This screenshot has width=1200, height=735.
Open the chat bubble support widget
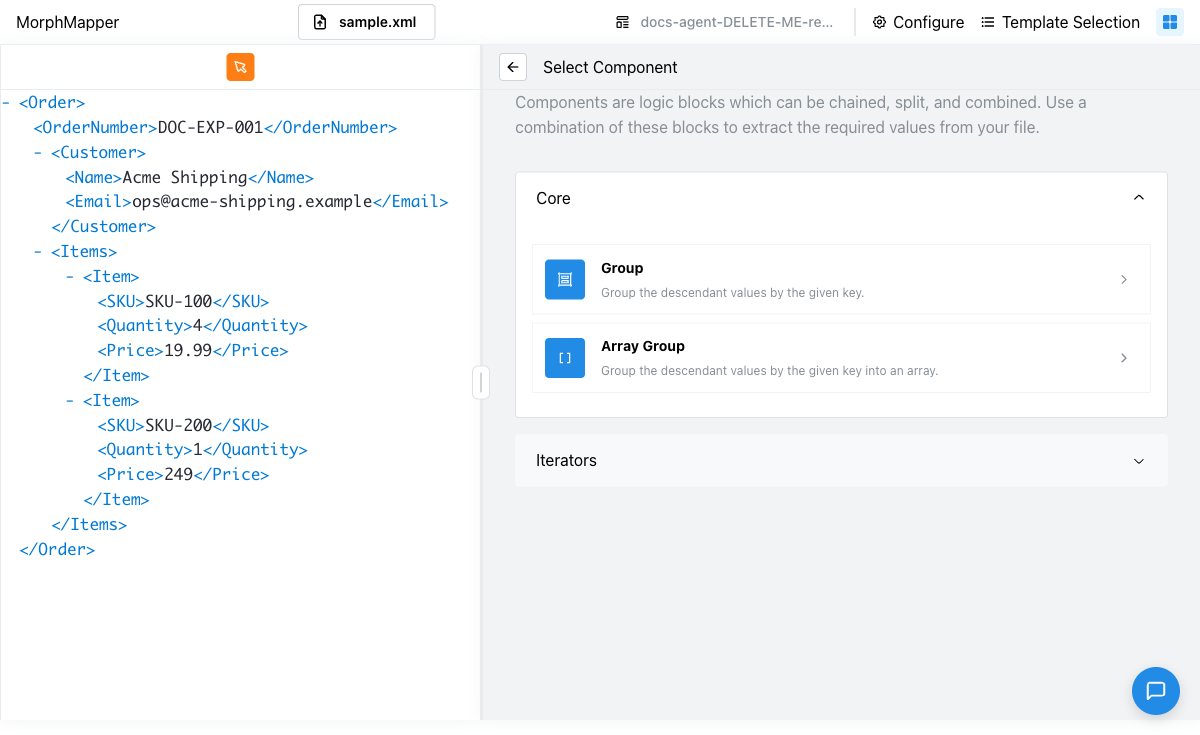[x=1156, y=690]
